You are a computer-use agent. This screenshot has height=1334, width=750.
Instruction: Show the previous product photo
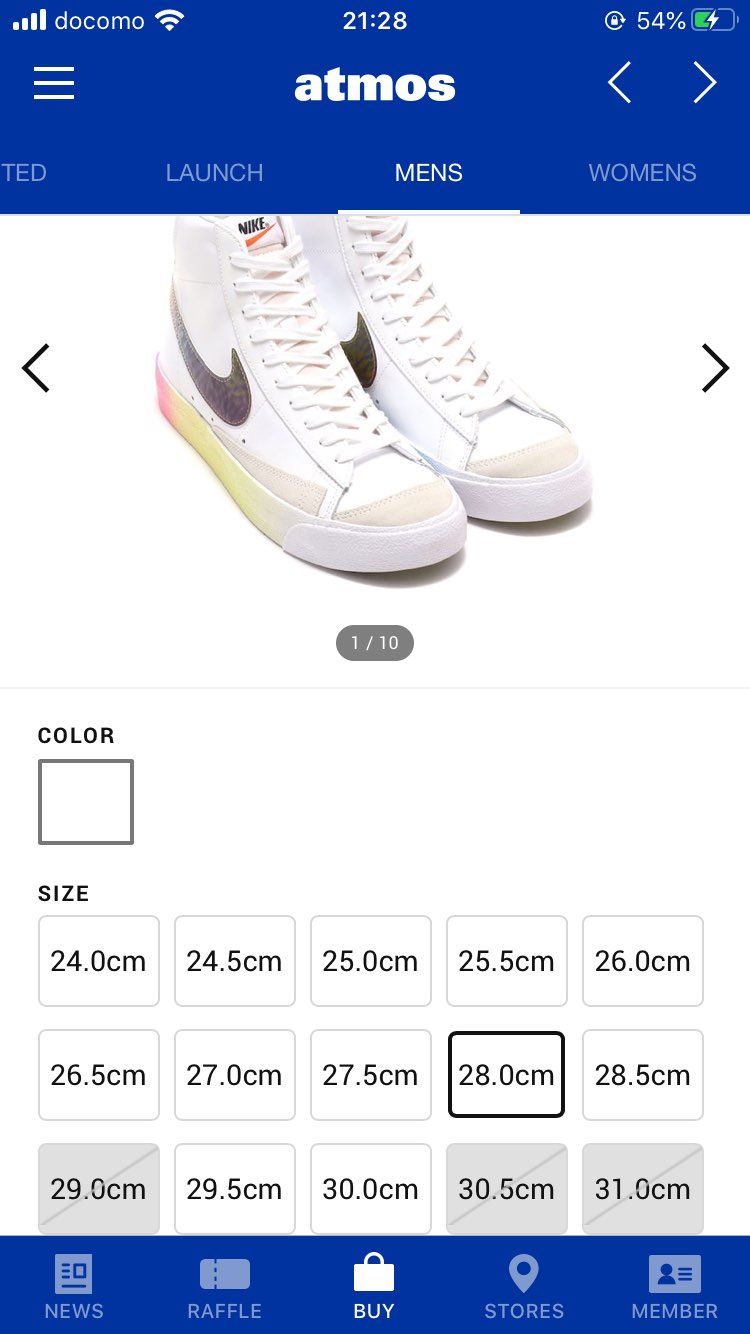[36, 368]
